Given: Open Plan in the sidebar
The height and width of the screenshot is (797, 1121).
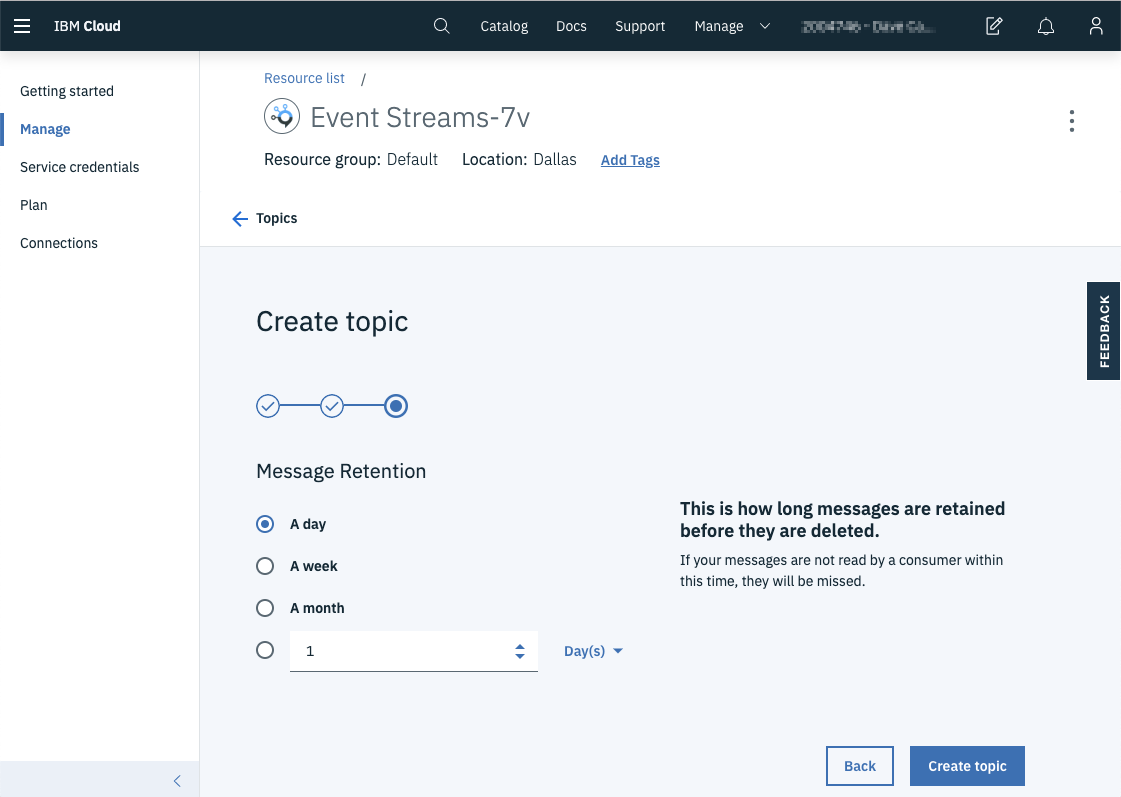Looking at the screenshot, I should click(x=34, y=205).
